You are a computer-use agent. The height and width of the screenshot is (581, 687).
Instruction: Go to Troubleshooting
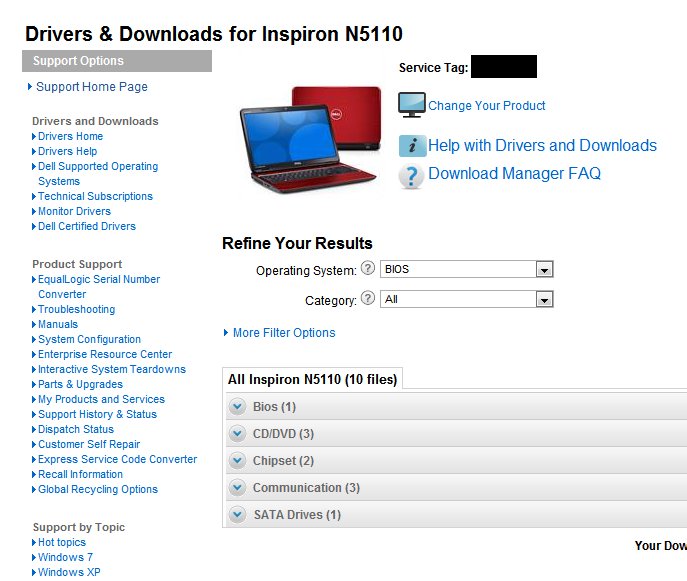(x=77, y=309)
